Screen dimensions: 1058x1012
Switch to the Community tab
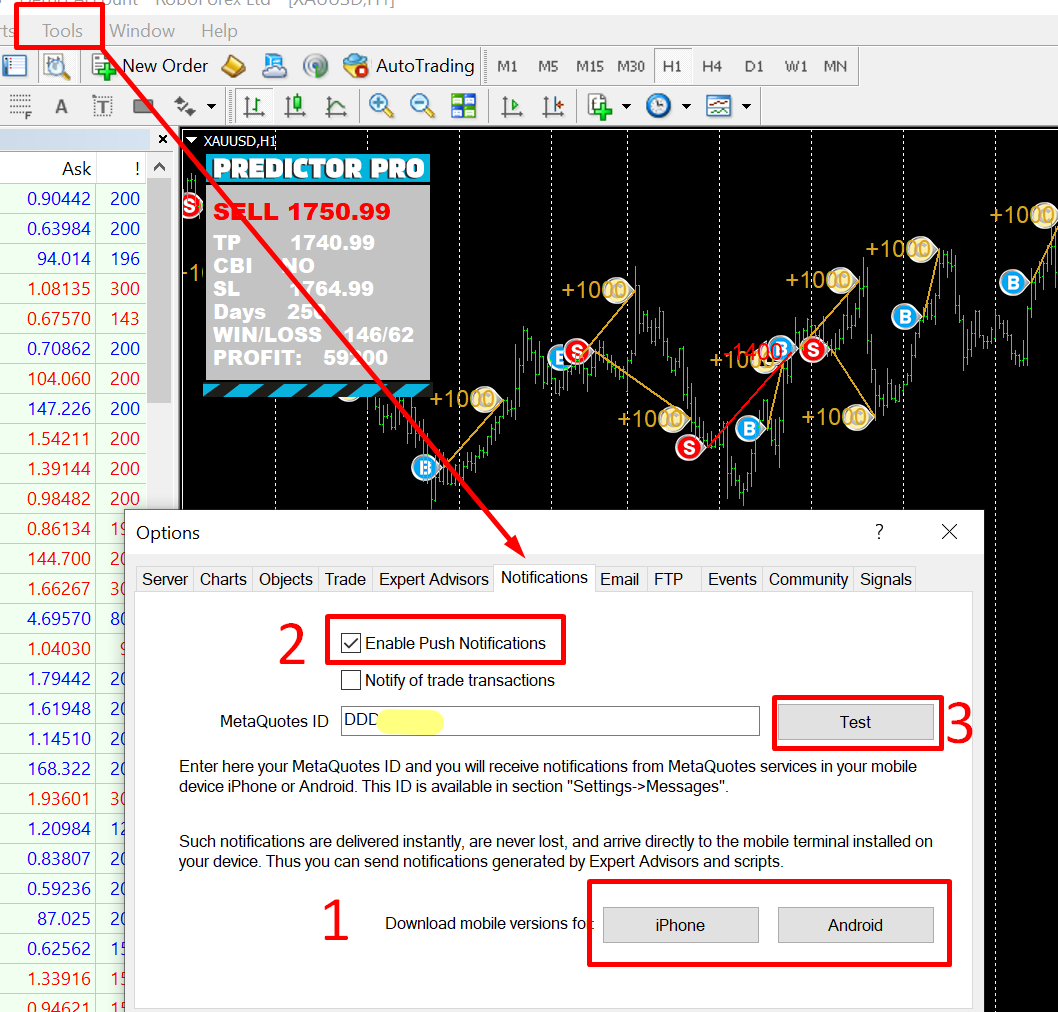click(808, 580)
